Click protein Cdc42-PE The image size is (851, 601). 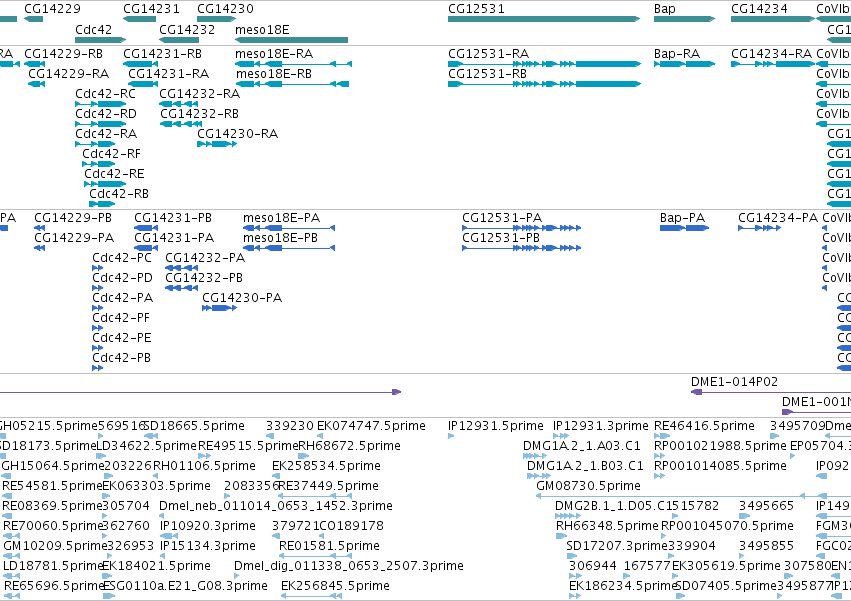click(122, 338)
